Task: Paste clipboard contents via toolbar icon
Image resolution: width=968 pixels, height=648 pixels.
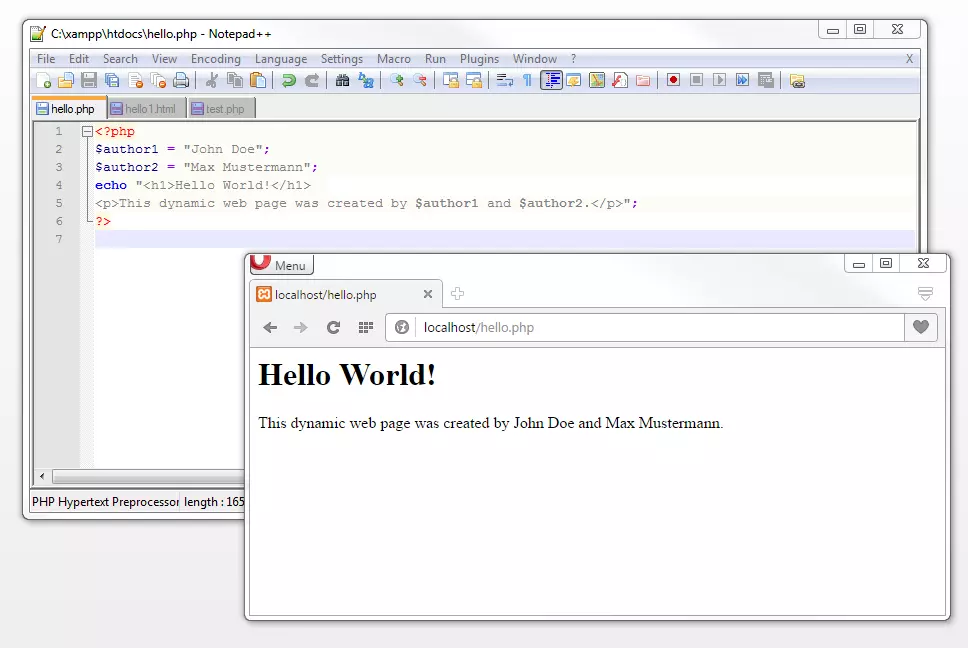Action: (258, 80)
